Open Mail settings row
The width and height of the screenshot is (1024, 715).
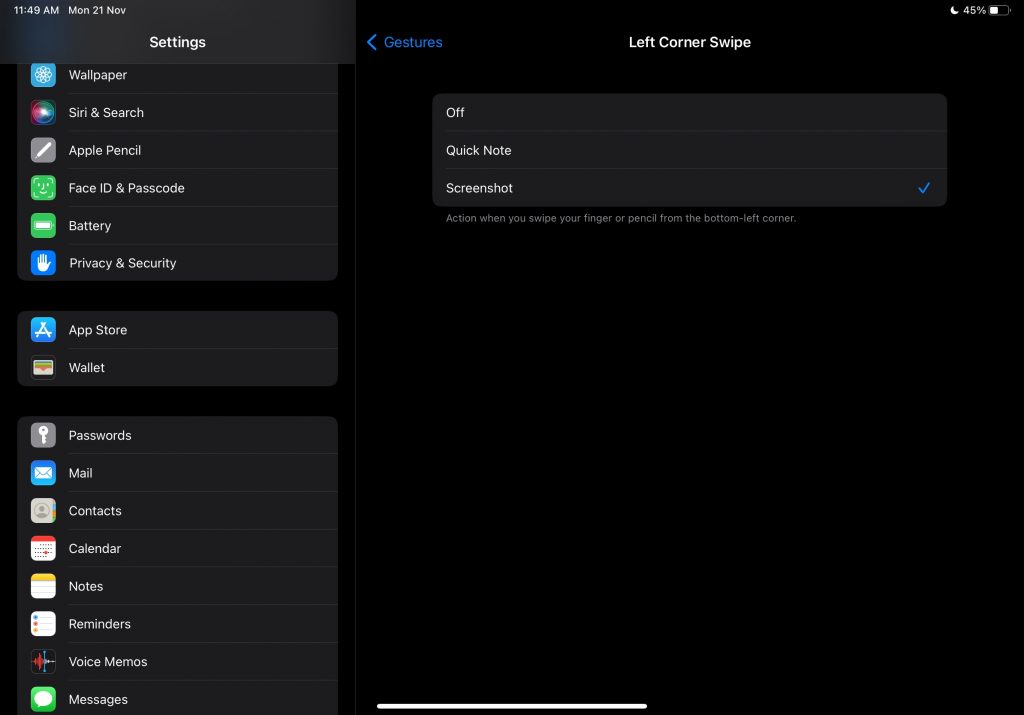click(178, 473)
